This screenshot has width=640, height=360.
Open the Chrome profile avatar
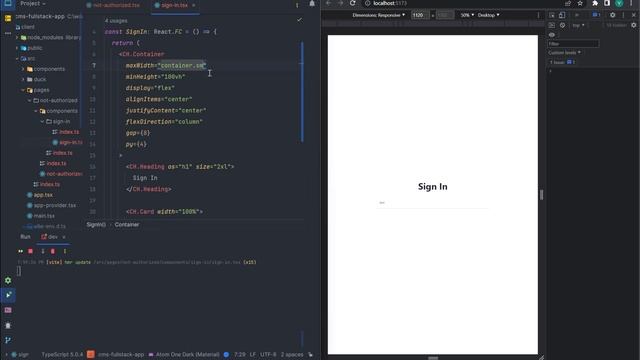619,3
